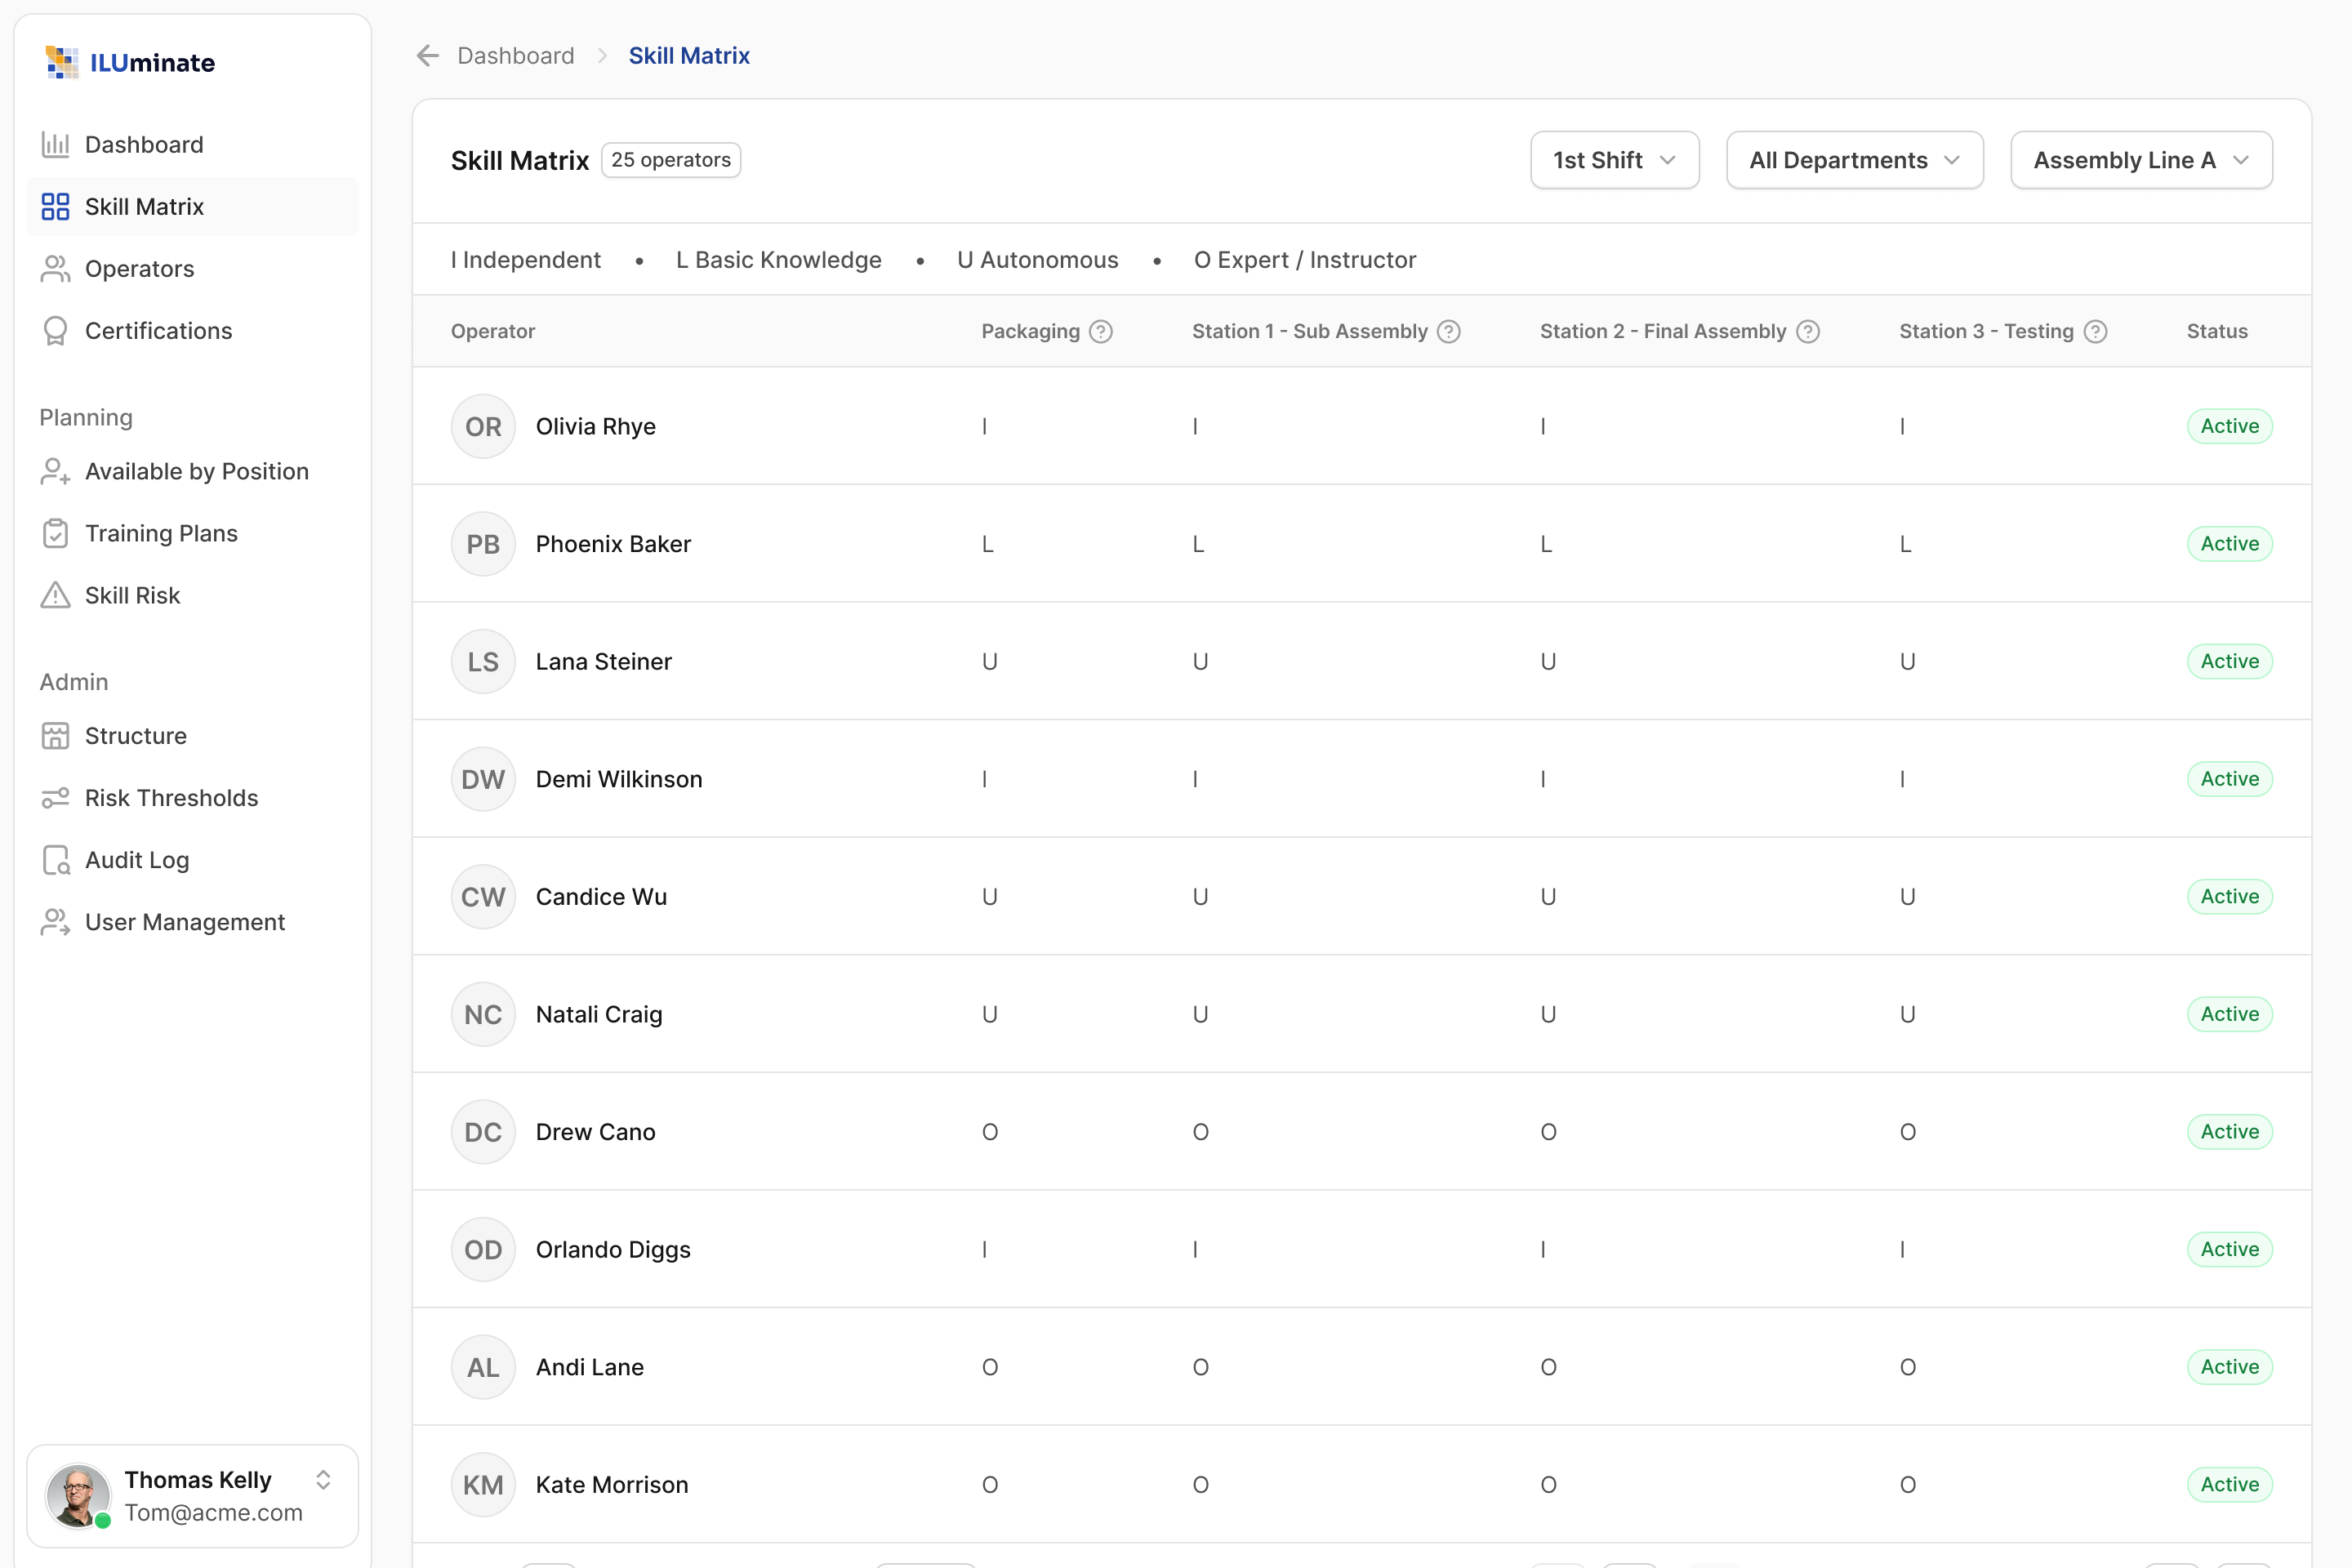Click Station 3 - Testing help icon
The image size is (2352, 1568).
coord(2096,332)
